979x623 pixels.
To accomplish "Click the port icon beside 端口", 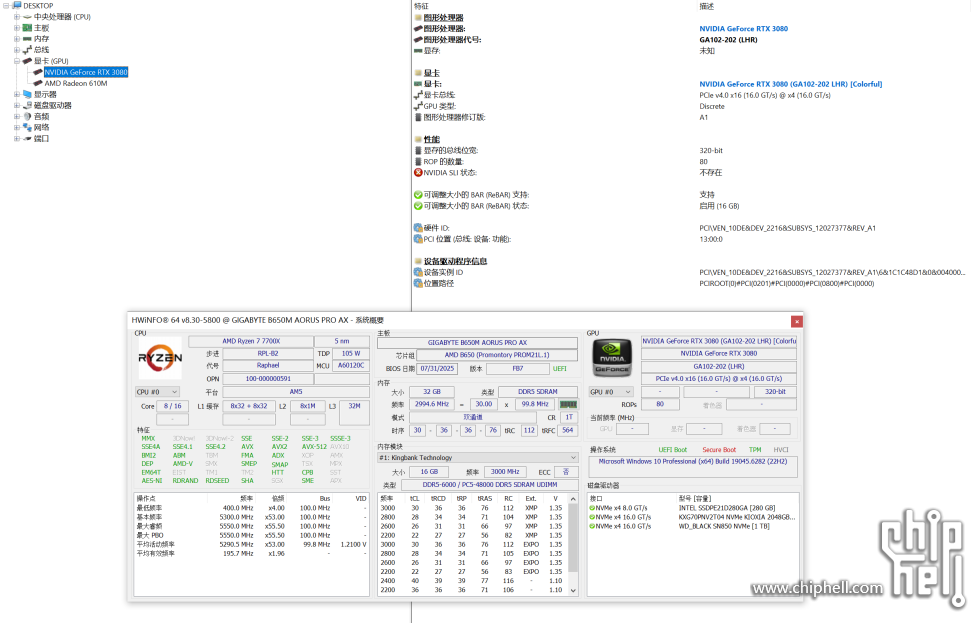I will pos(27,139).
